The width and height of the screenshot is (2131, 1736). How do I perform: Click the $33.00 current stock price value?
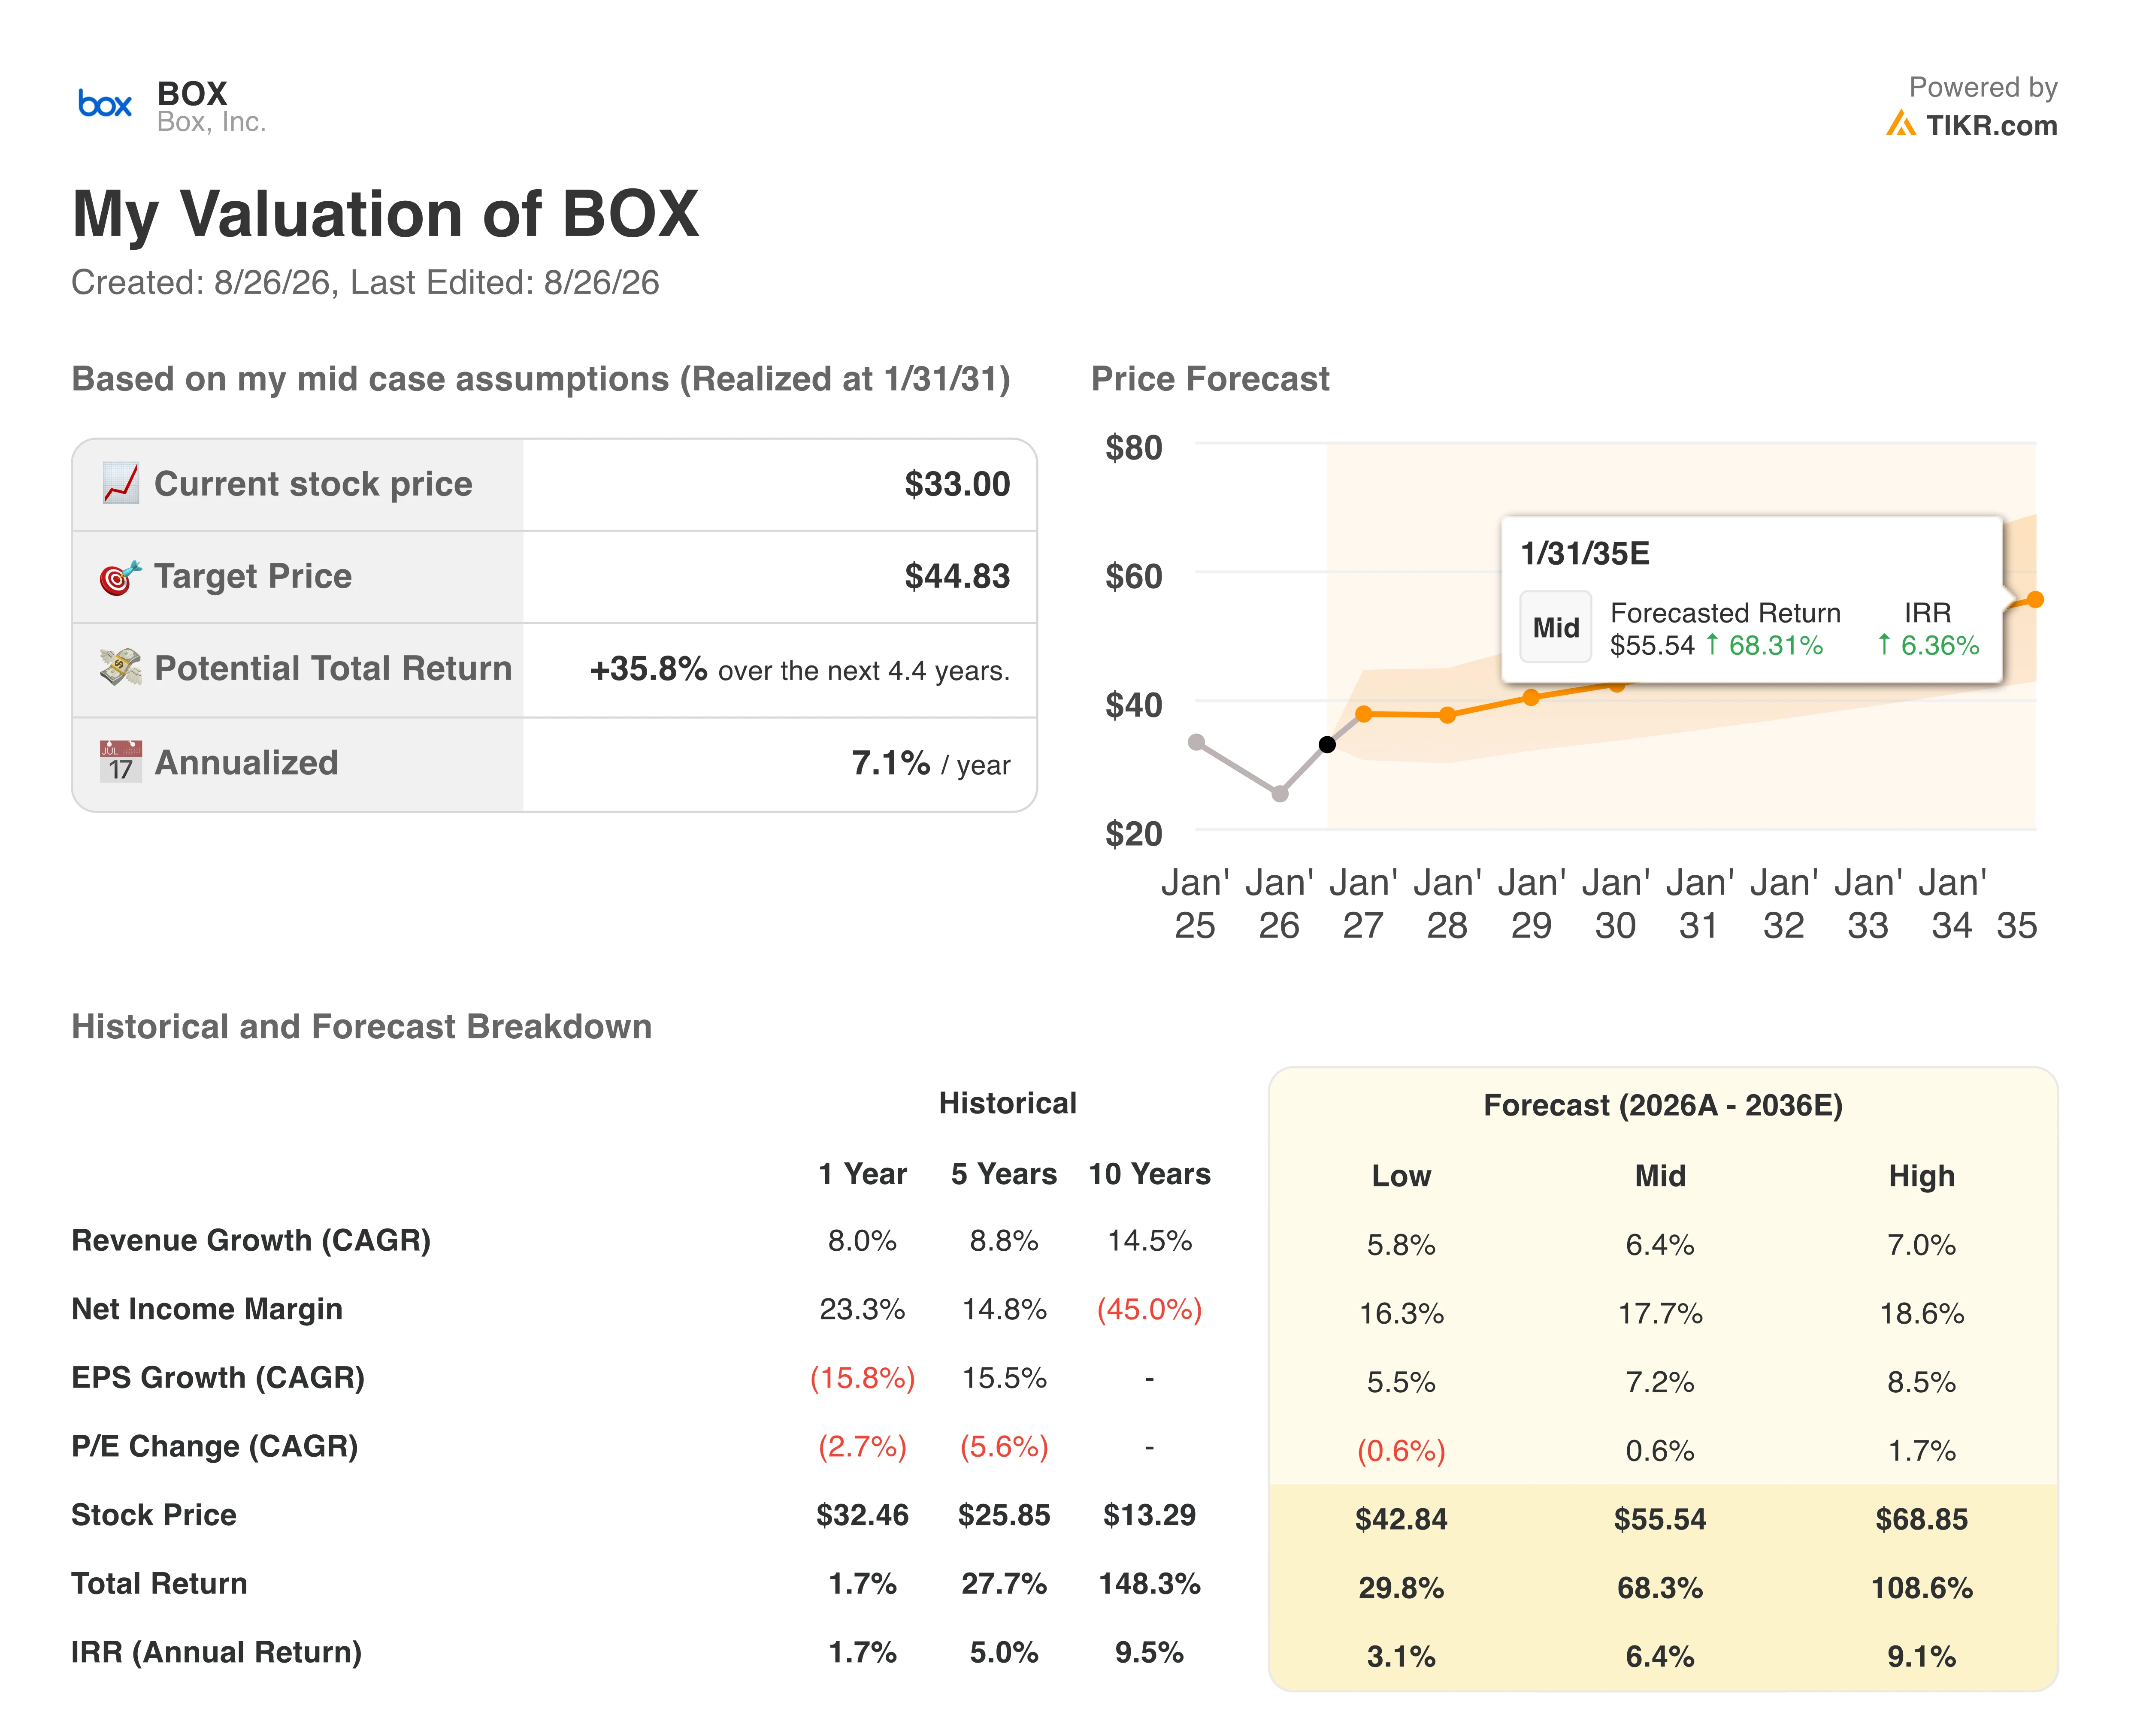957,484
